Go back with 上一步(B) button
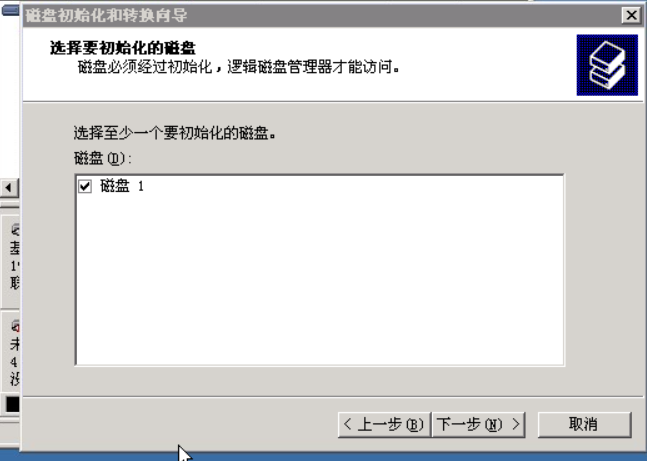This screenshot has width=647, height=461. point(384,424)
